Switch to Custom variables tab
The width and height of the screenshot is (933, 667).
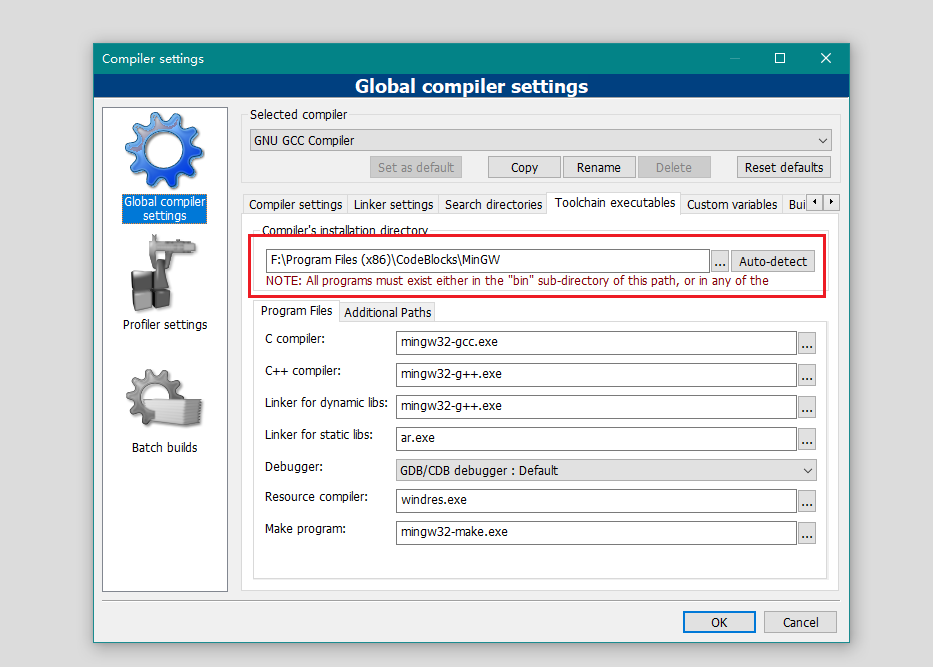(732, 204)
